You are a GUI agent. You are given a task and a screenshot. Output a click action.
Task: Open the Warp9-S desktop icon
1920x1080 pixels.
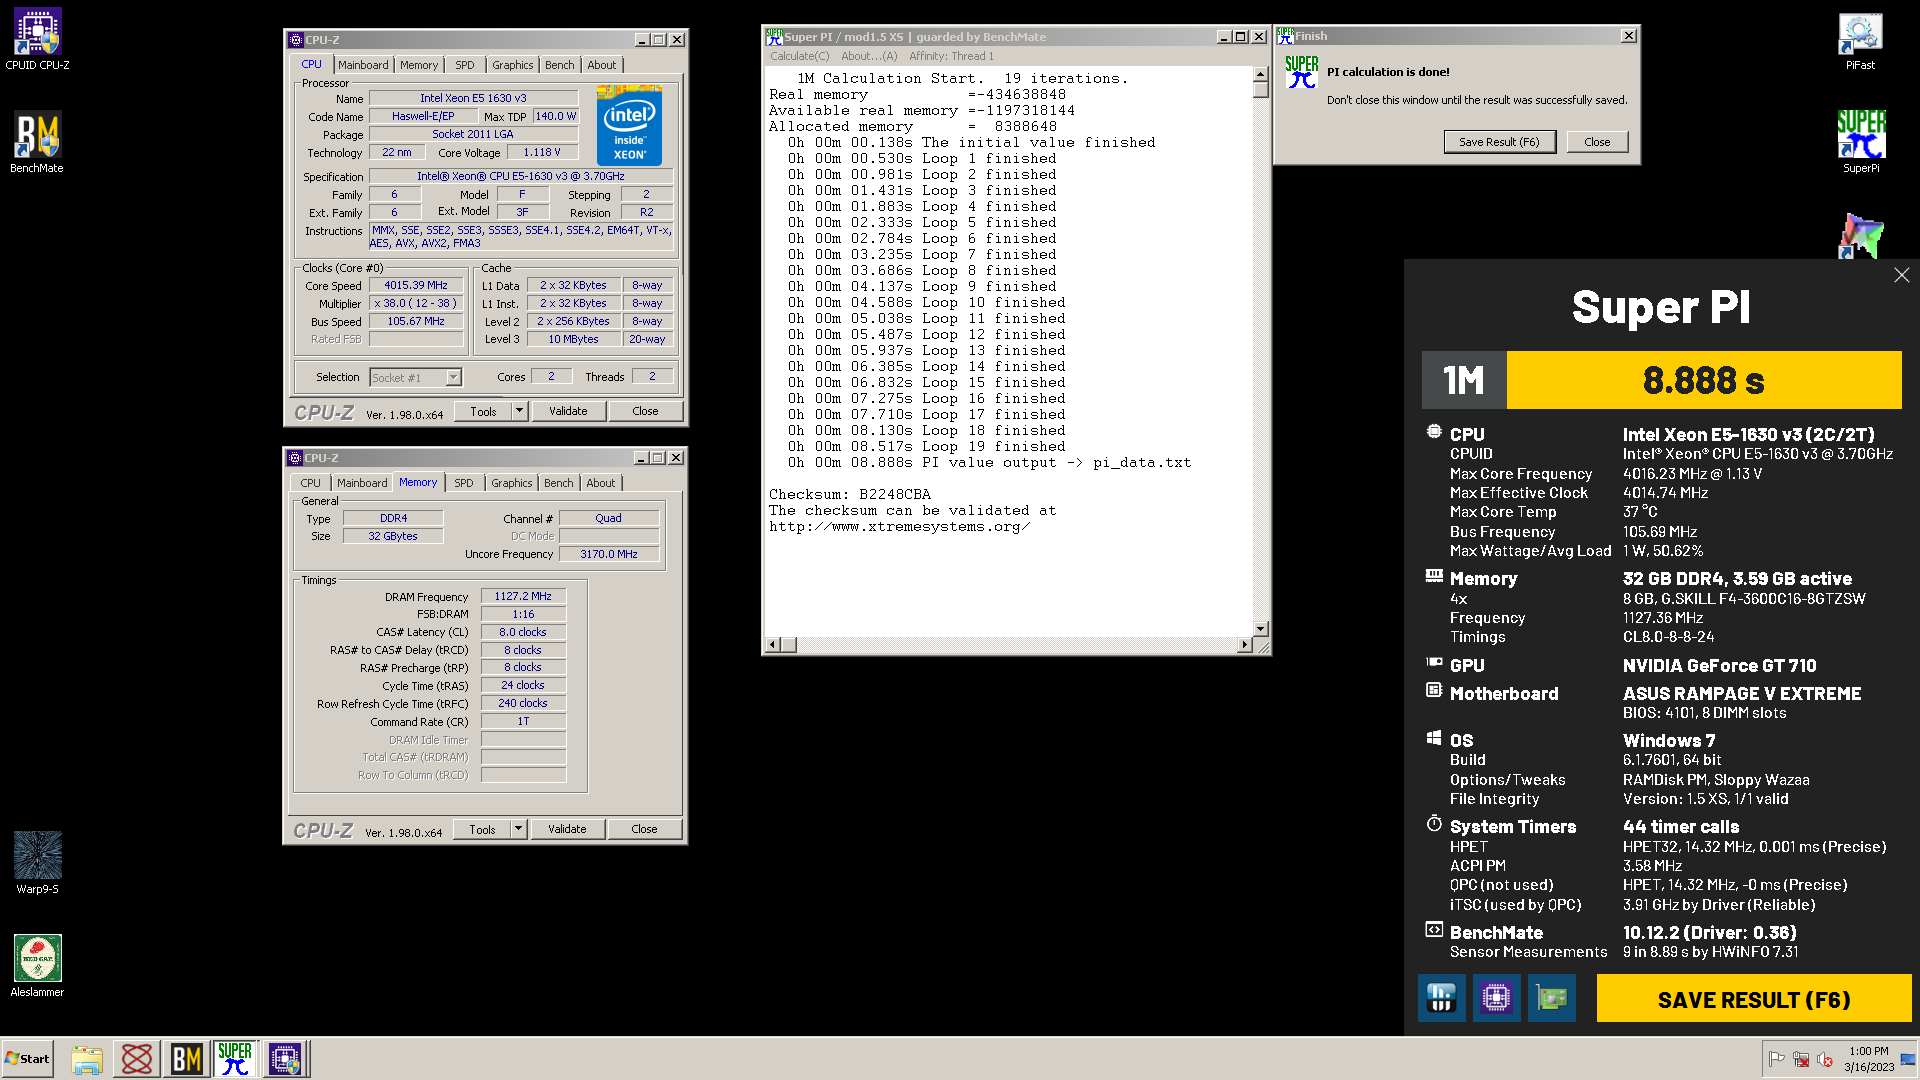tap(37, 863)
